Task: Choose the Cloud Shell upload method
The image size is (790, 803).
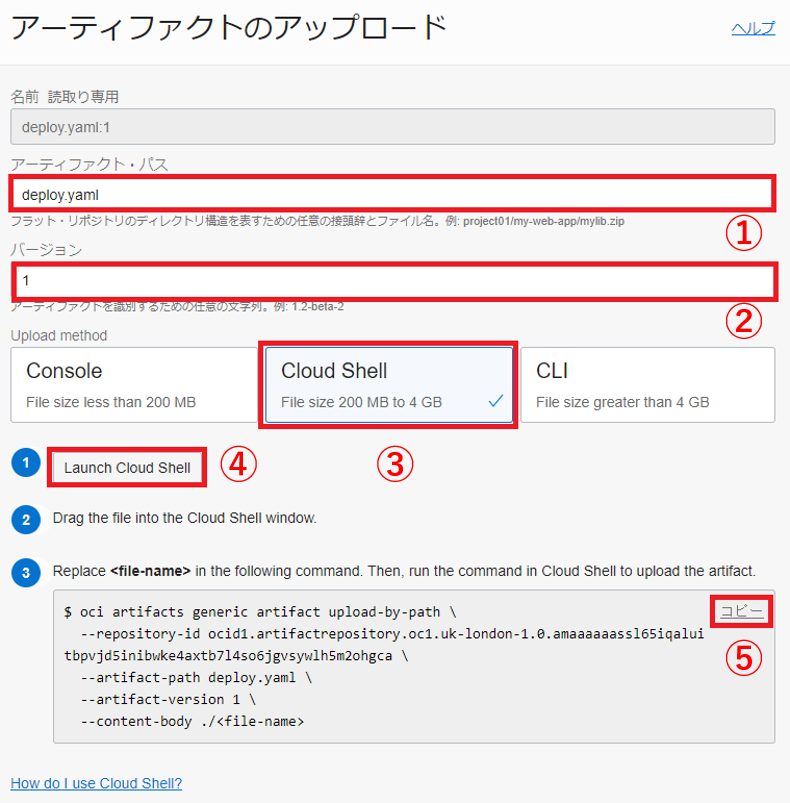Action: (387, 385)
